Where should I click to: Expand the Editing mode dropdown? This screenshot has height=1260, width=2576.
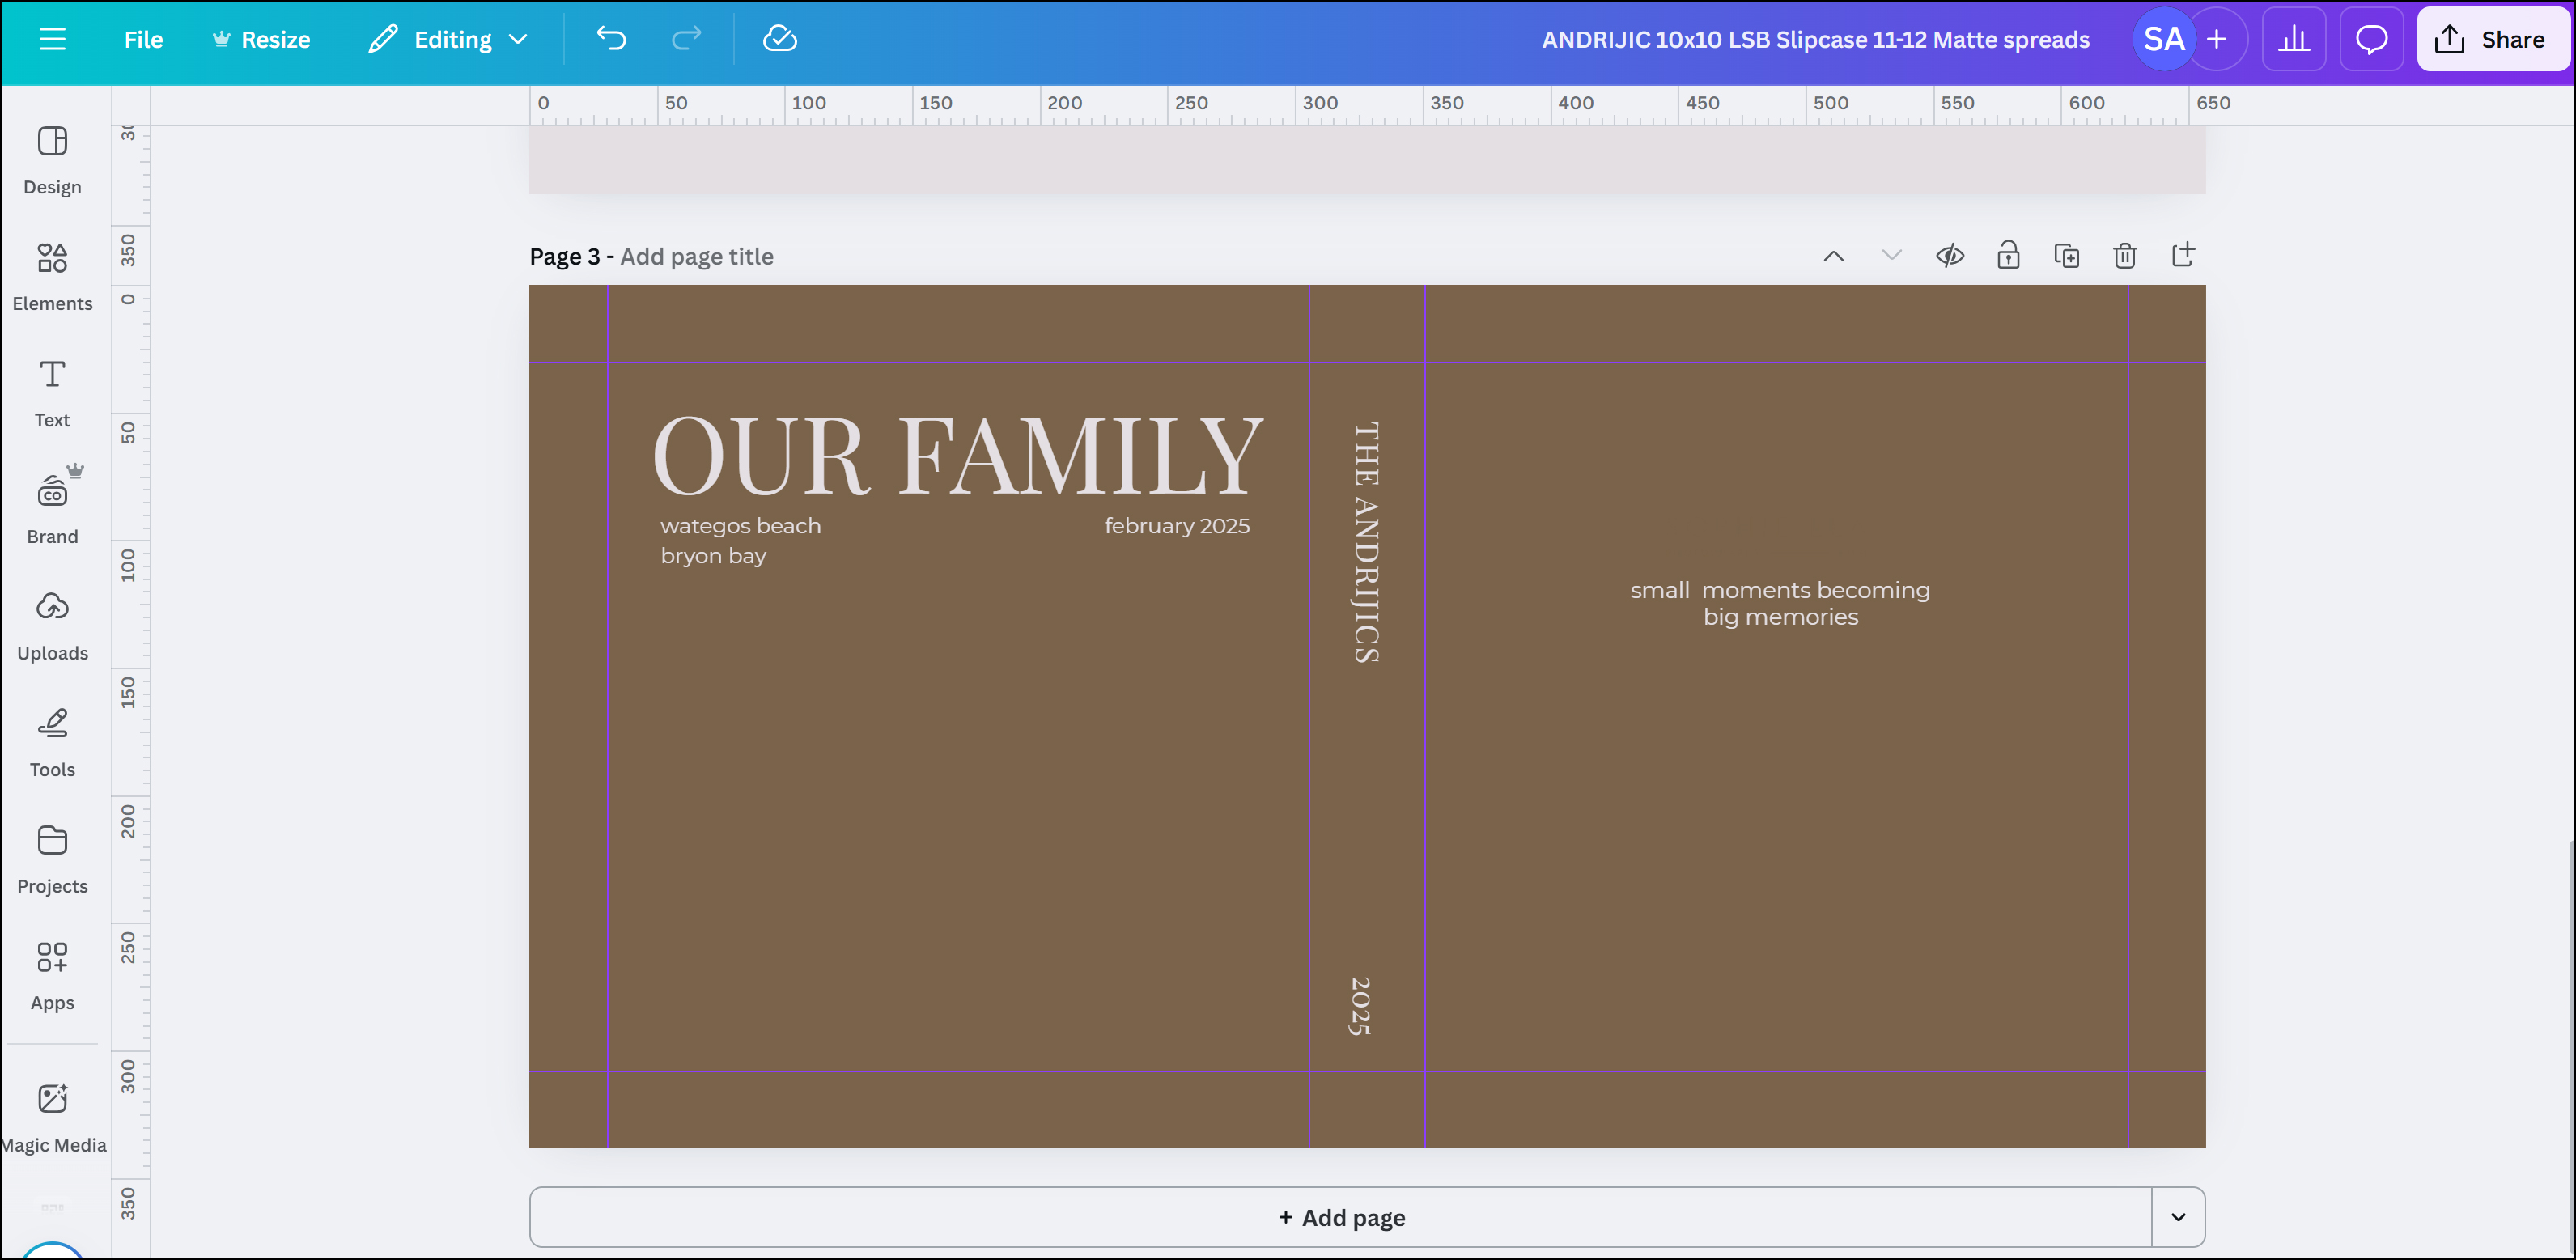click(x=448, y=39)
